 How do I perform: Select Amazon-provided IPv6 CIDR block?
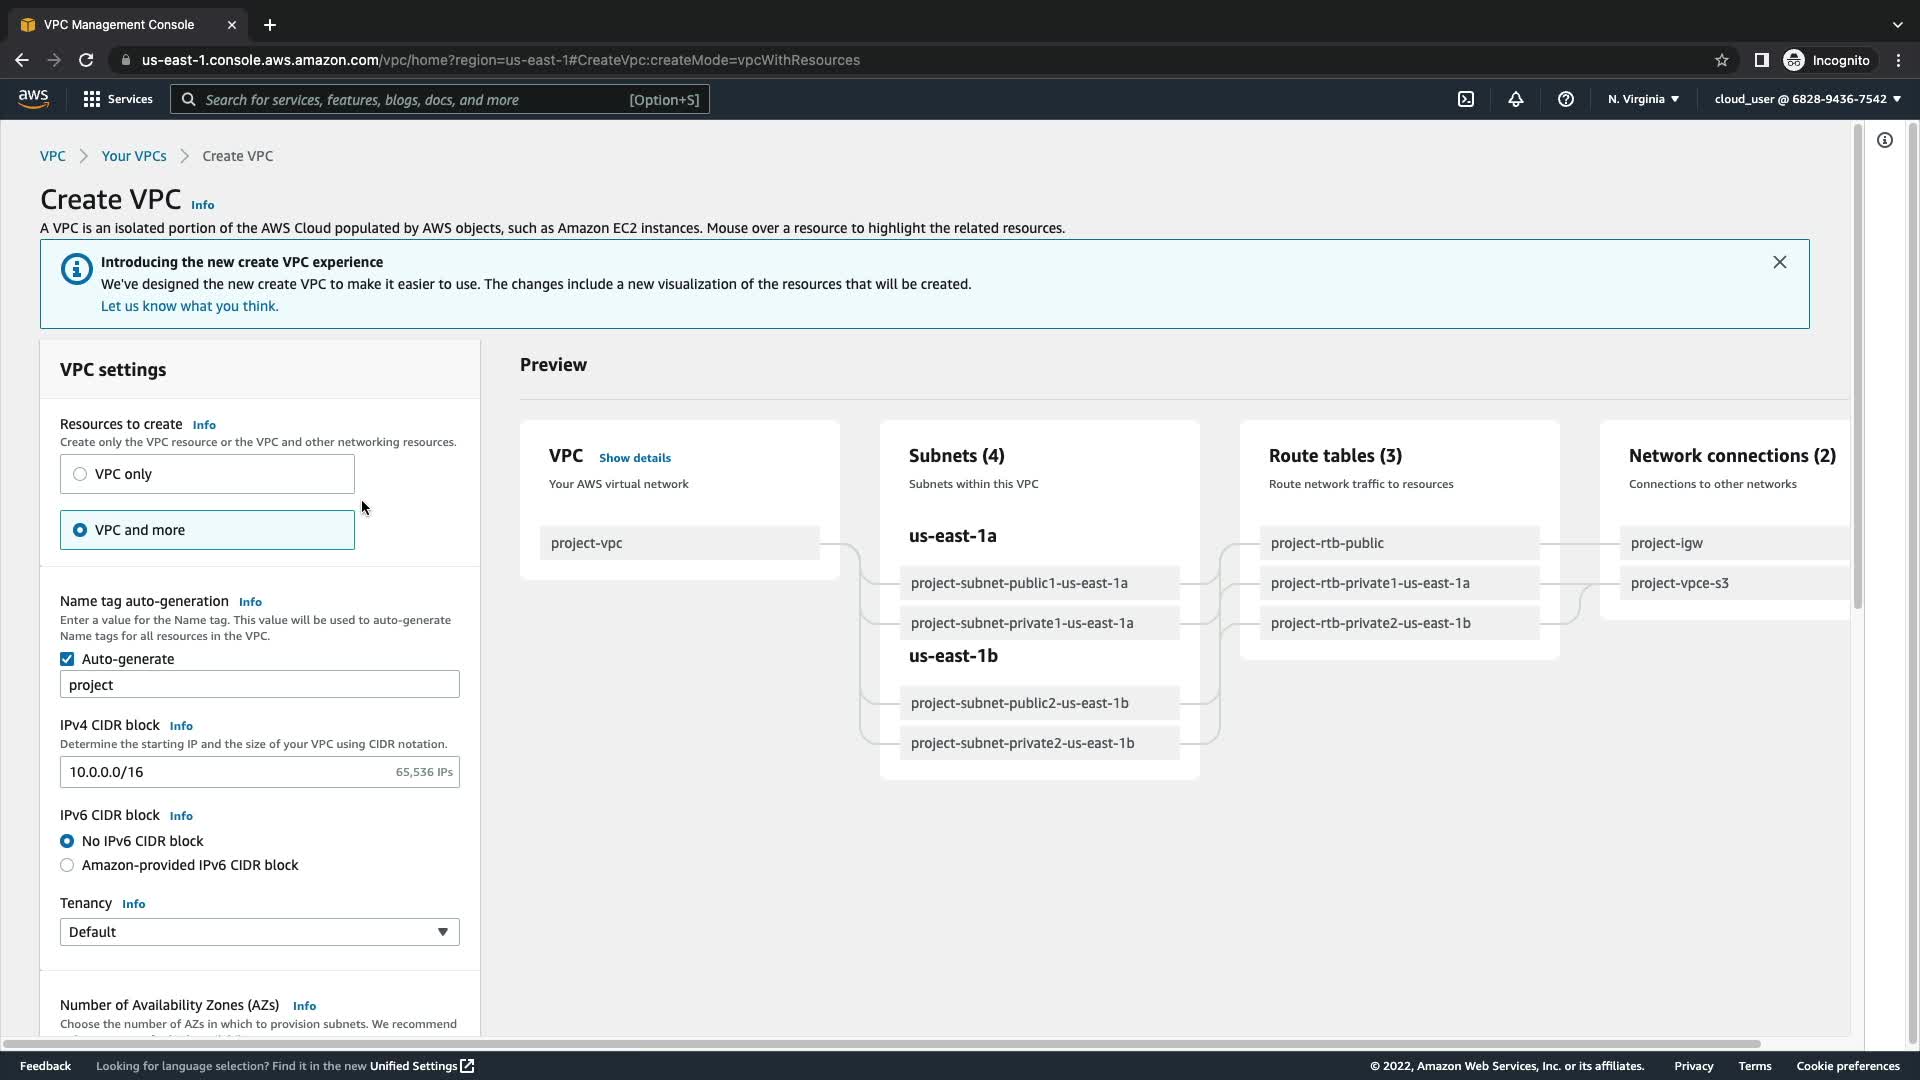67,865
